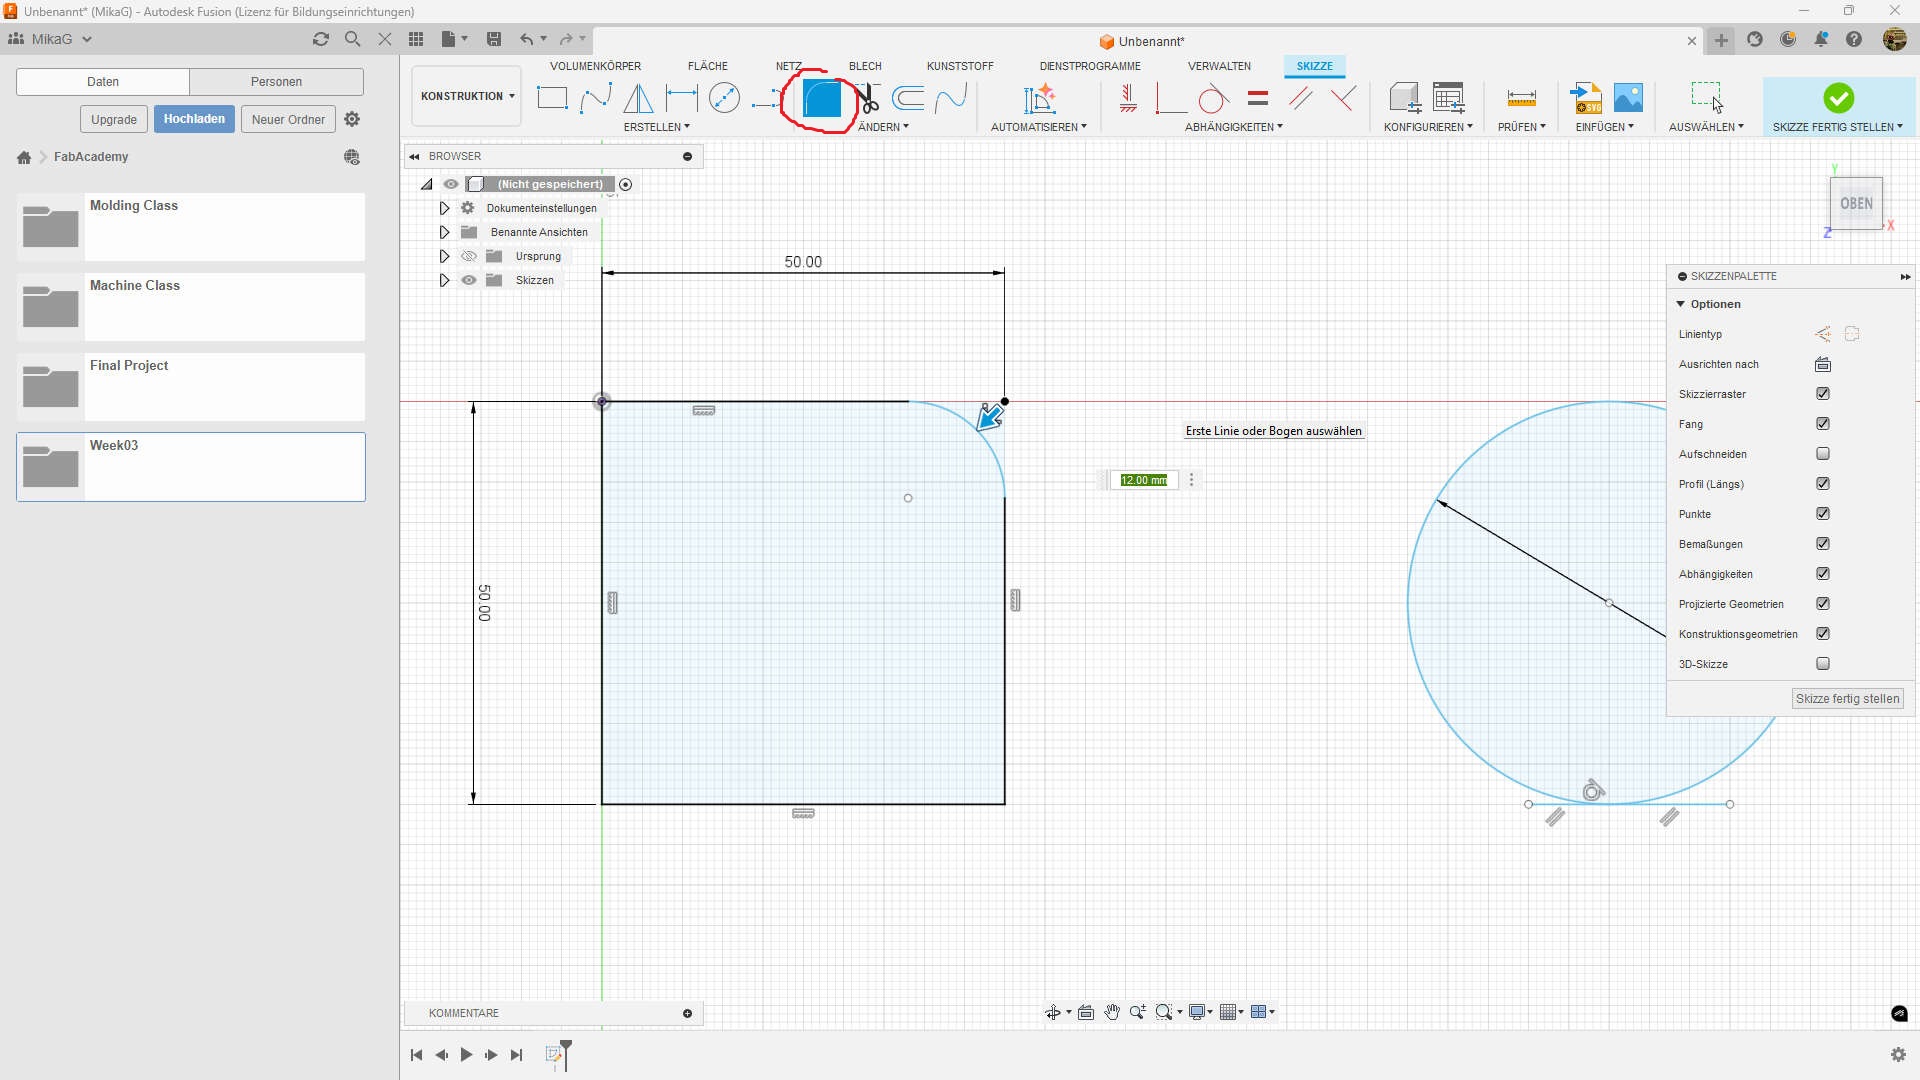Open the AUSWÄHLEN dropdown menu
This screenshot has height=1080, width=1920.
click(1706, 127)
